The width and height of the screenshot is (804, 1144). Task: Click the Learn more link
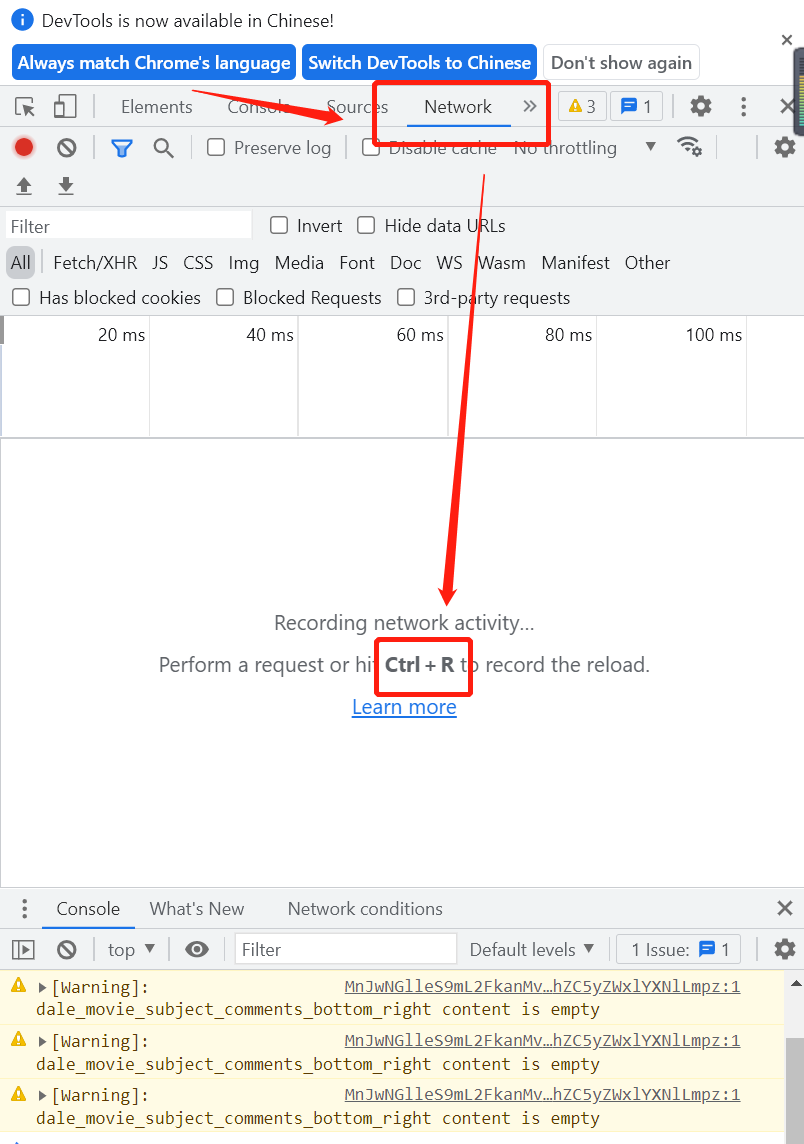[404, 707]
